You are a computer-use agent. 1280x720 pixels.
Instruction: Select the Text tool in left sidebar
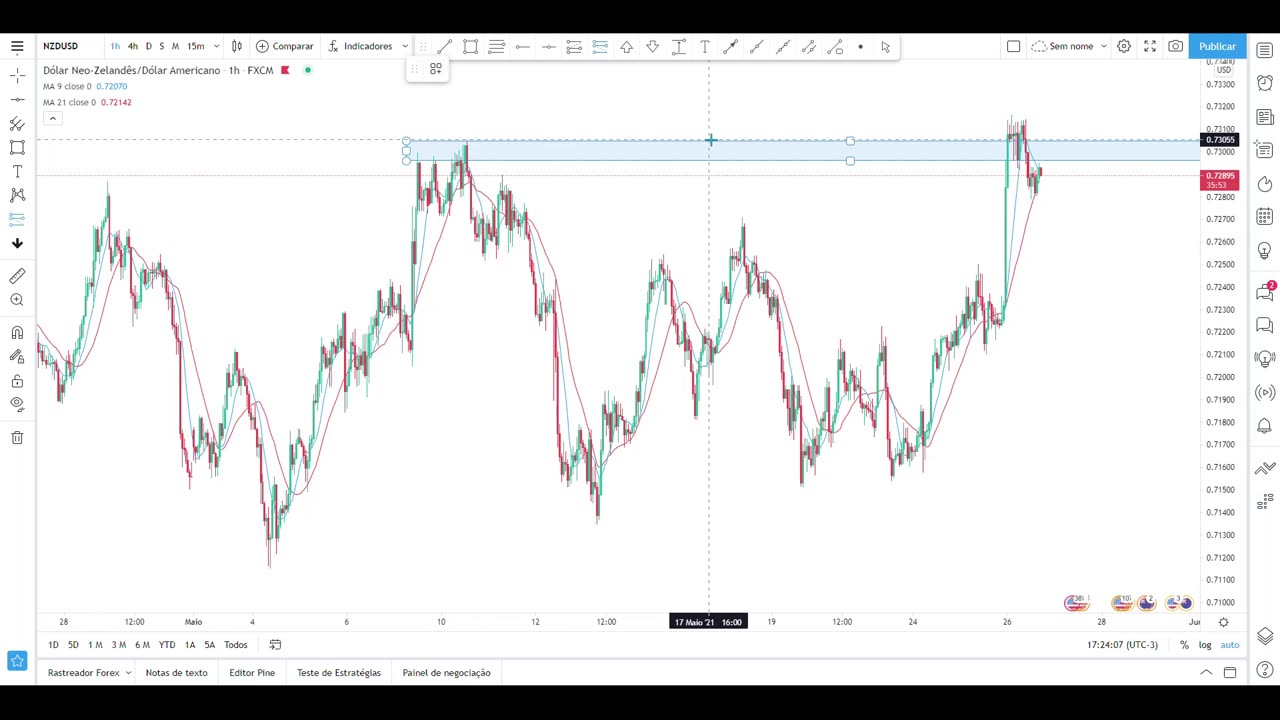tap(17, 171)
